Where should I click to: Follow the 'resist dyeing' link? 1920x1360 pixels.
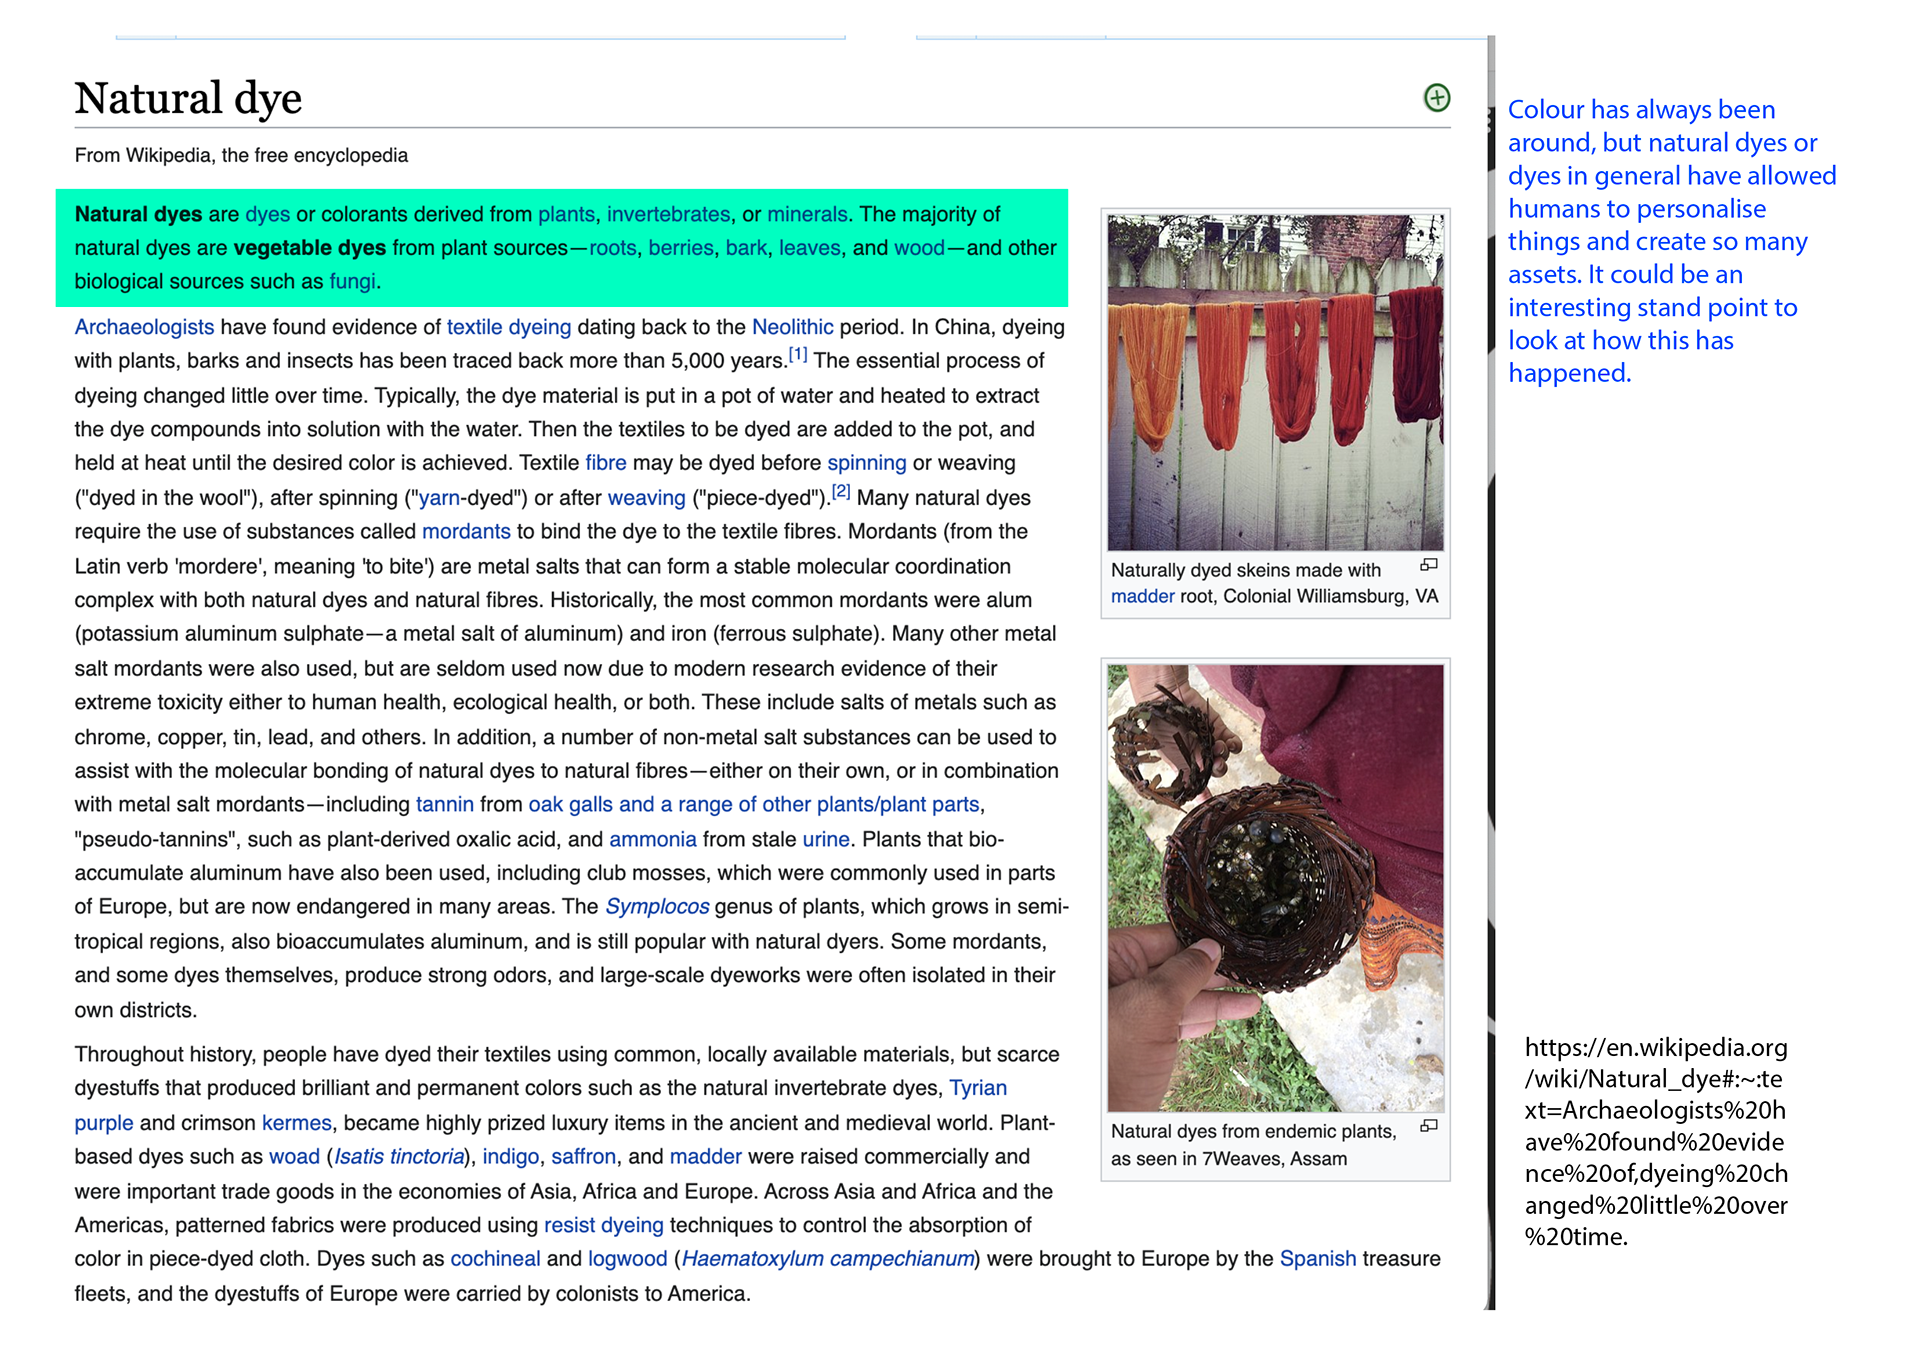coord(604,1226)
